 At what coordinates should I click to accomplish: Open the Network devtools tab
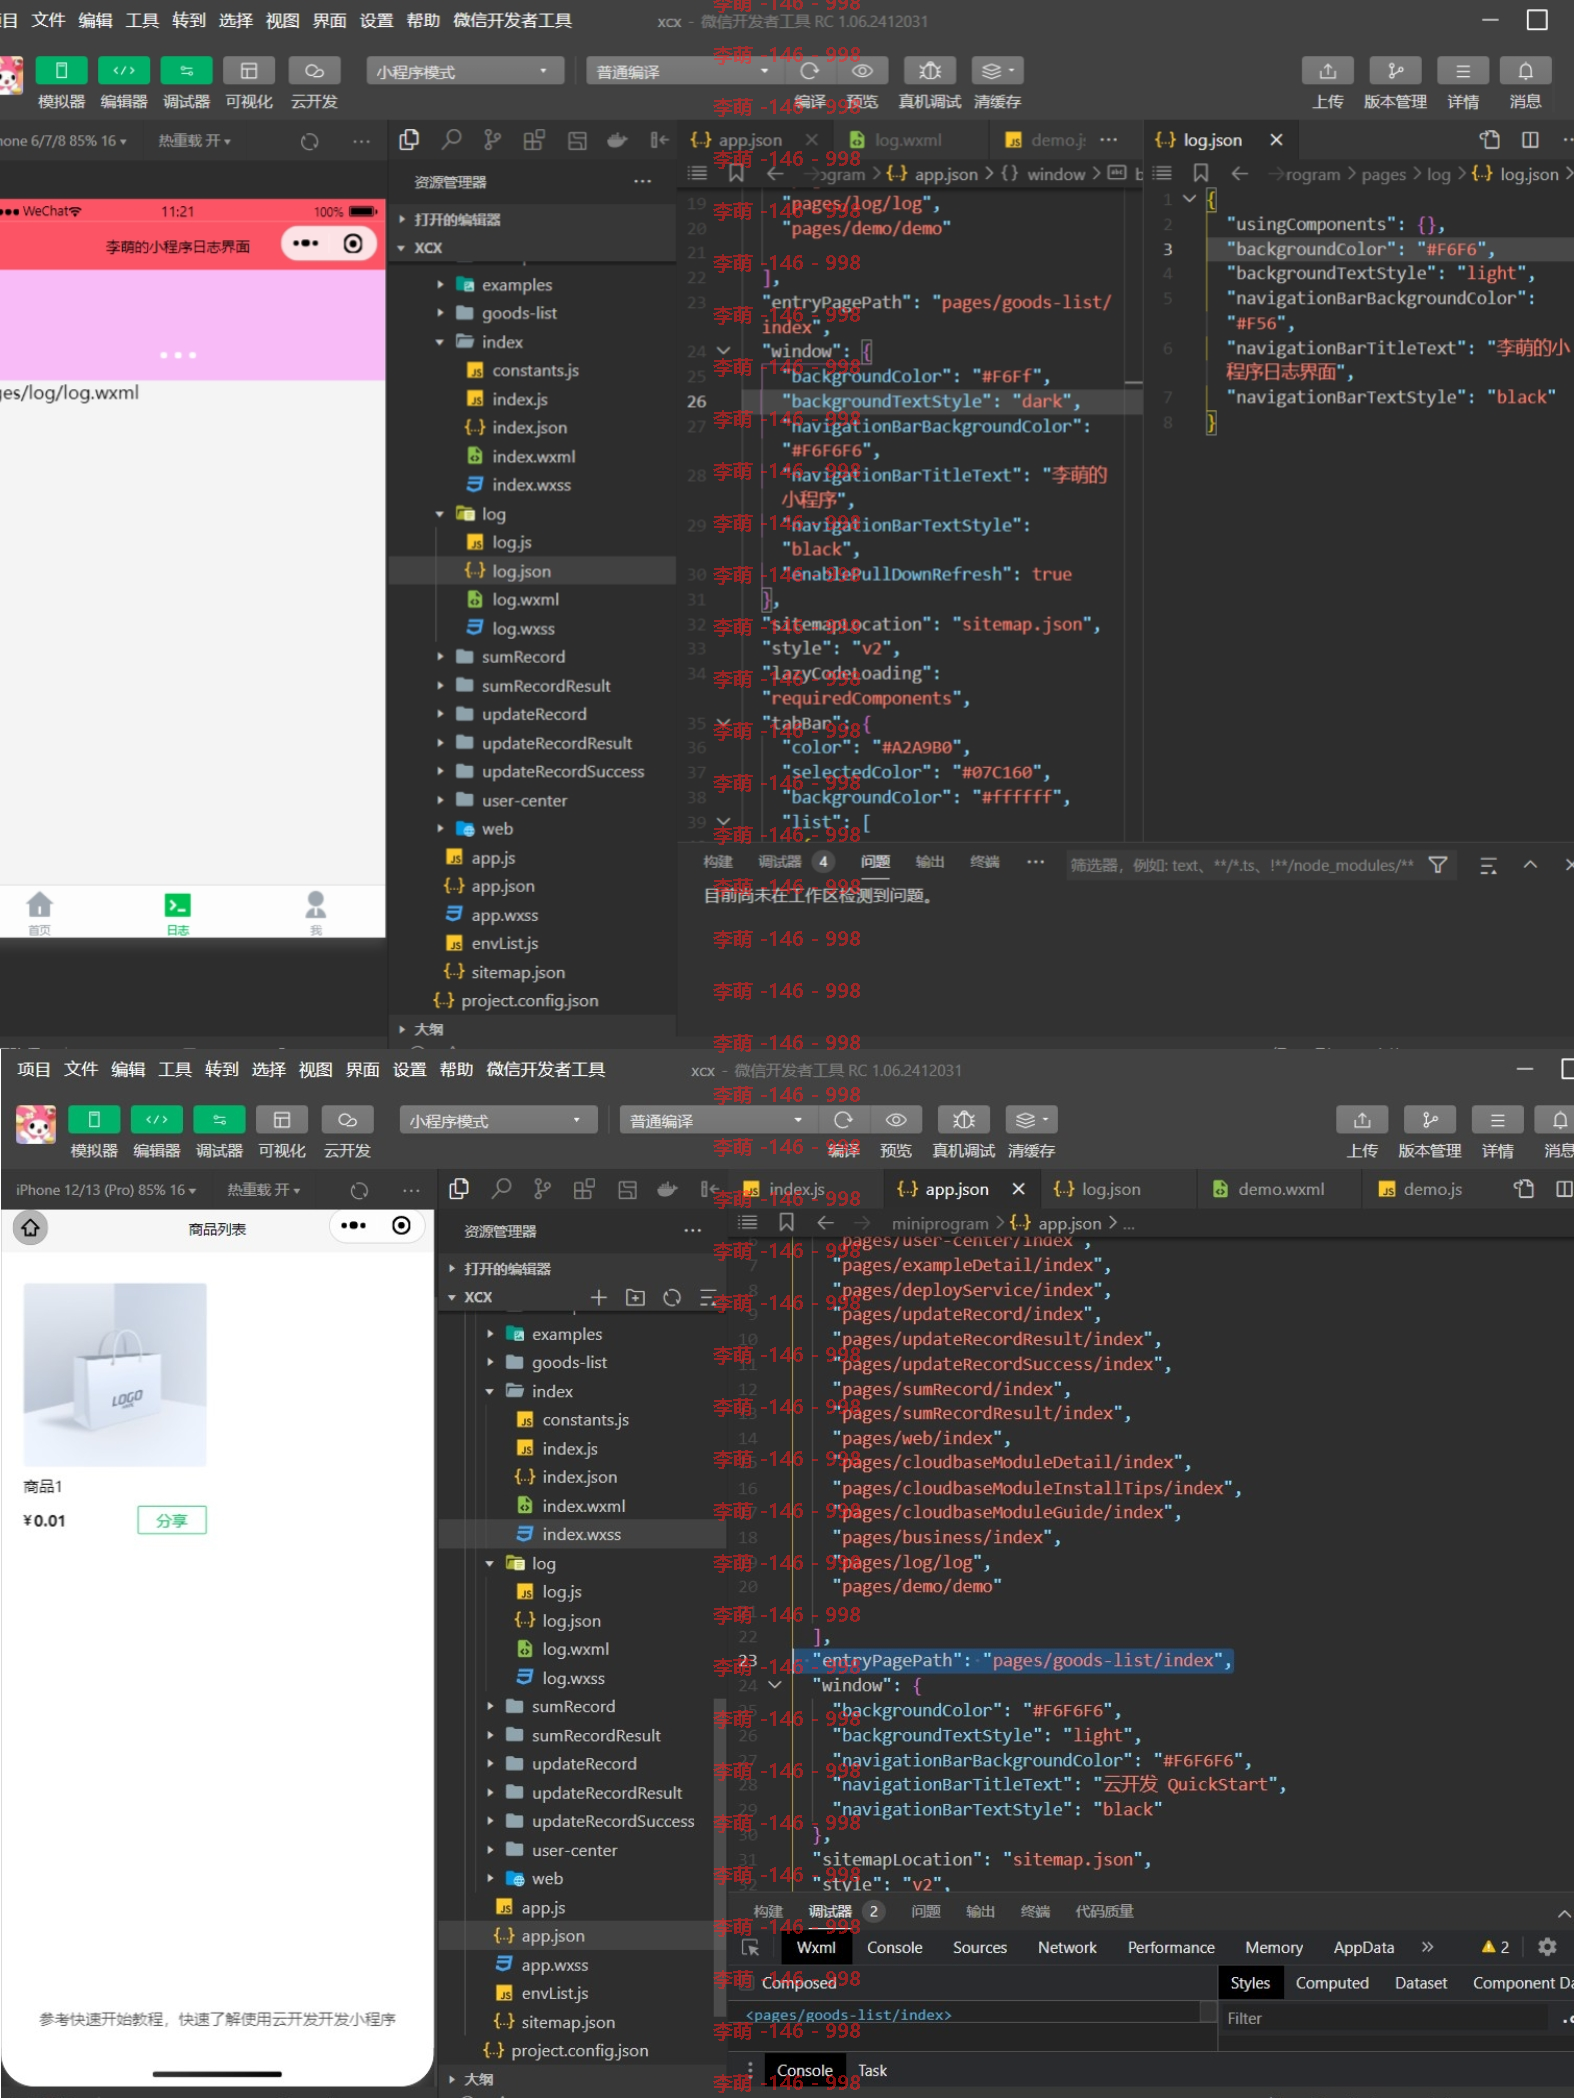[x=1067, y=1947]
